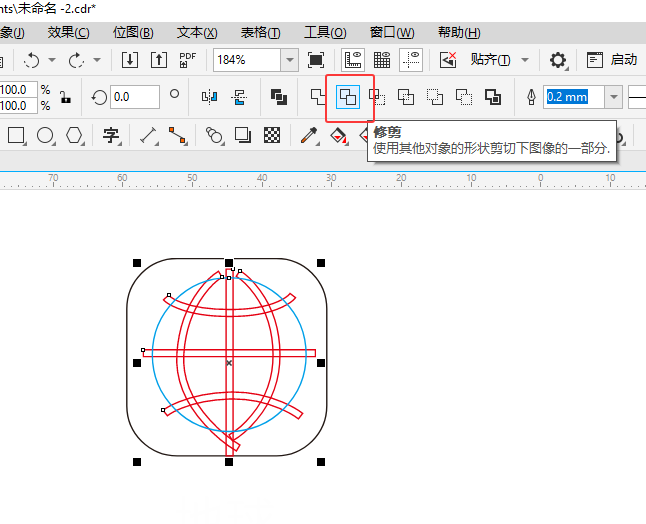The height and width of the screenshot is (524, 646).
Task: Select the Text tool
Action: coord(111,135)
